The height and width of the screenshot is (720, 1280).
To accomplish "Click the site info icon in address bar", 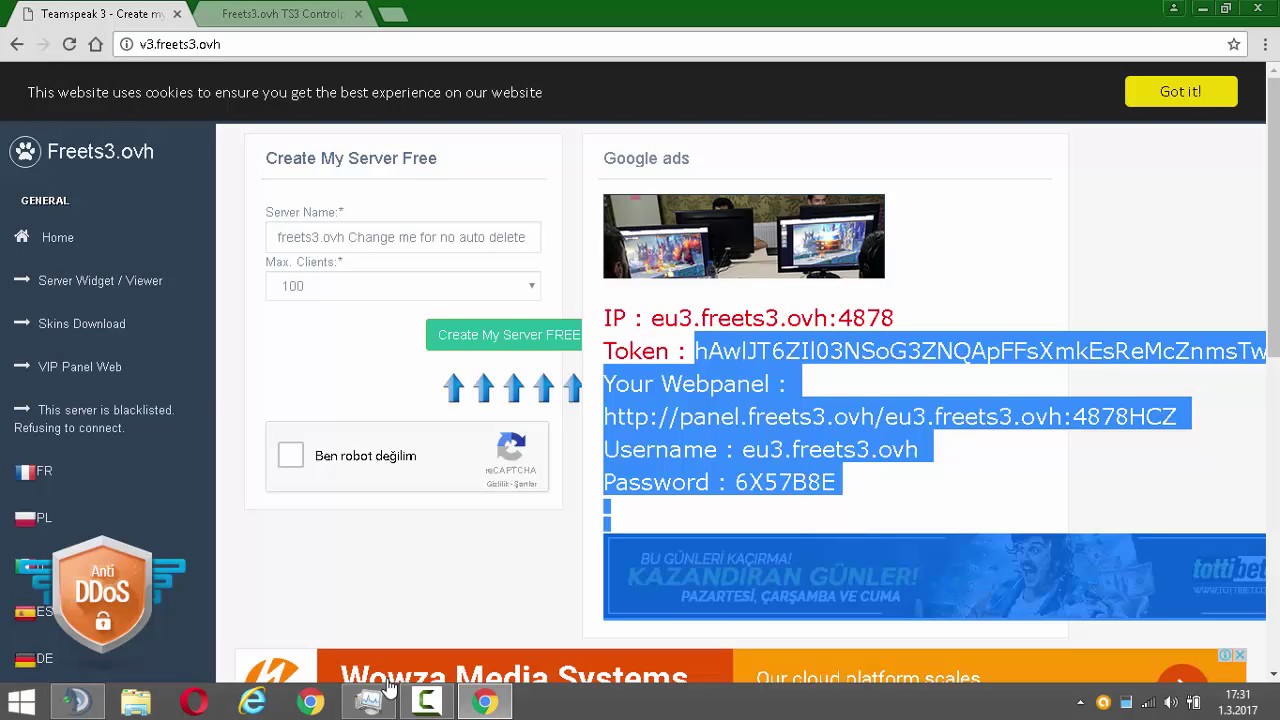I will pyautogui.click(x=126, y=44).
